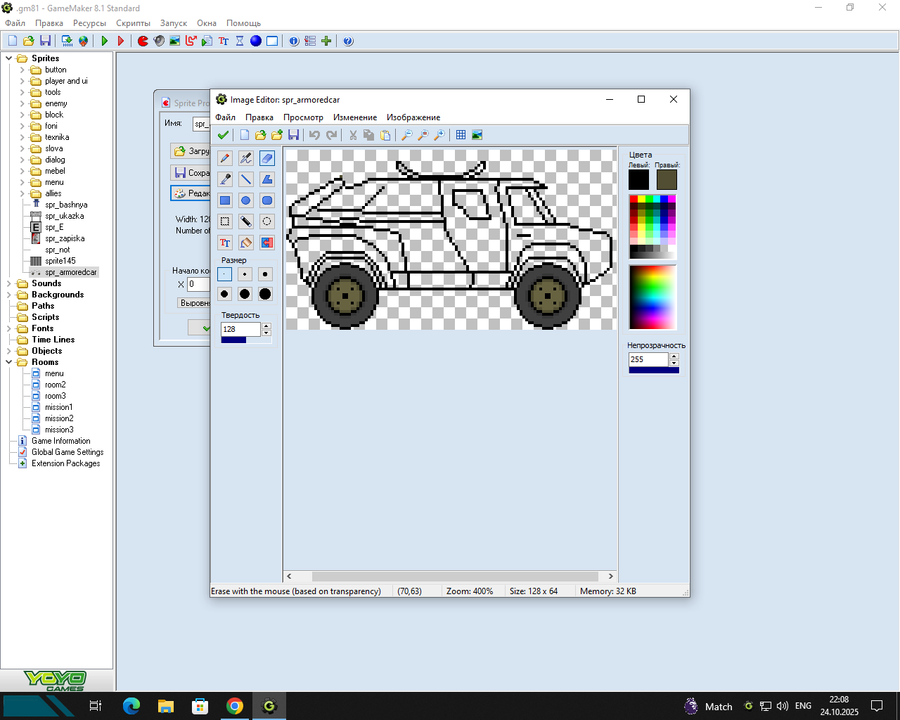Collapse the Sprites folder tree
This screenshot has width=900, height=720.
tap(9, 58)
